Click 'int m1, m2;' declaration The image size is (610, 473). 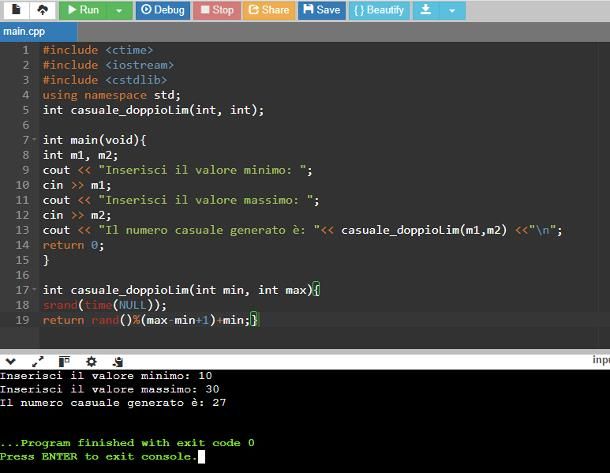(81, 155)
